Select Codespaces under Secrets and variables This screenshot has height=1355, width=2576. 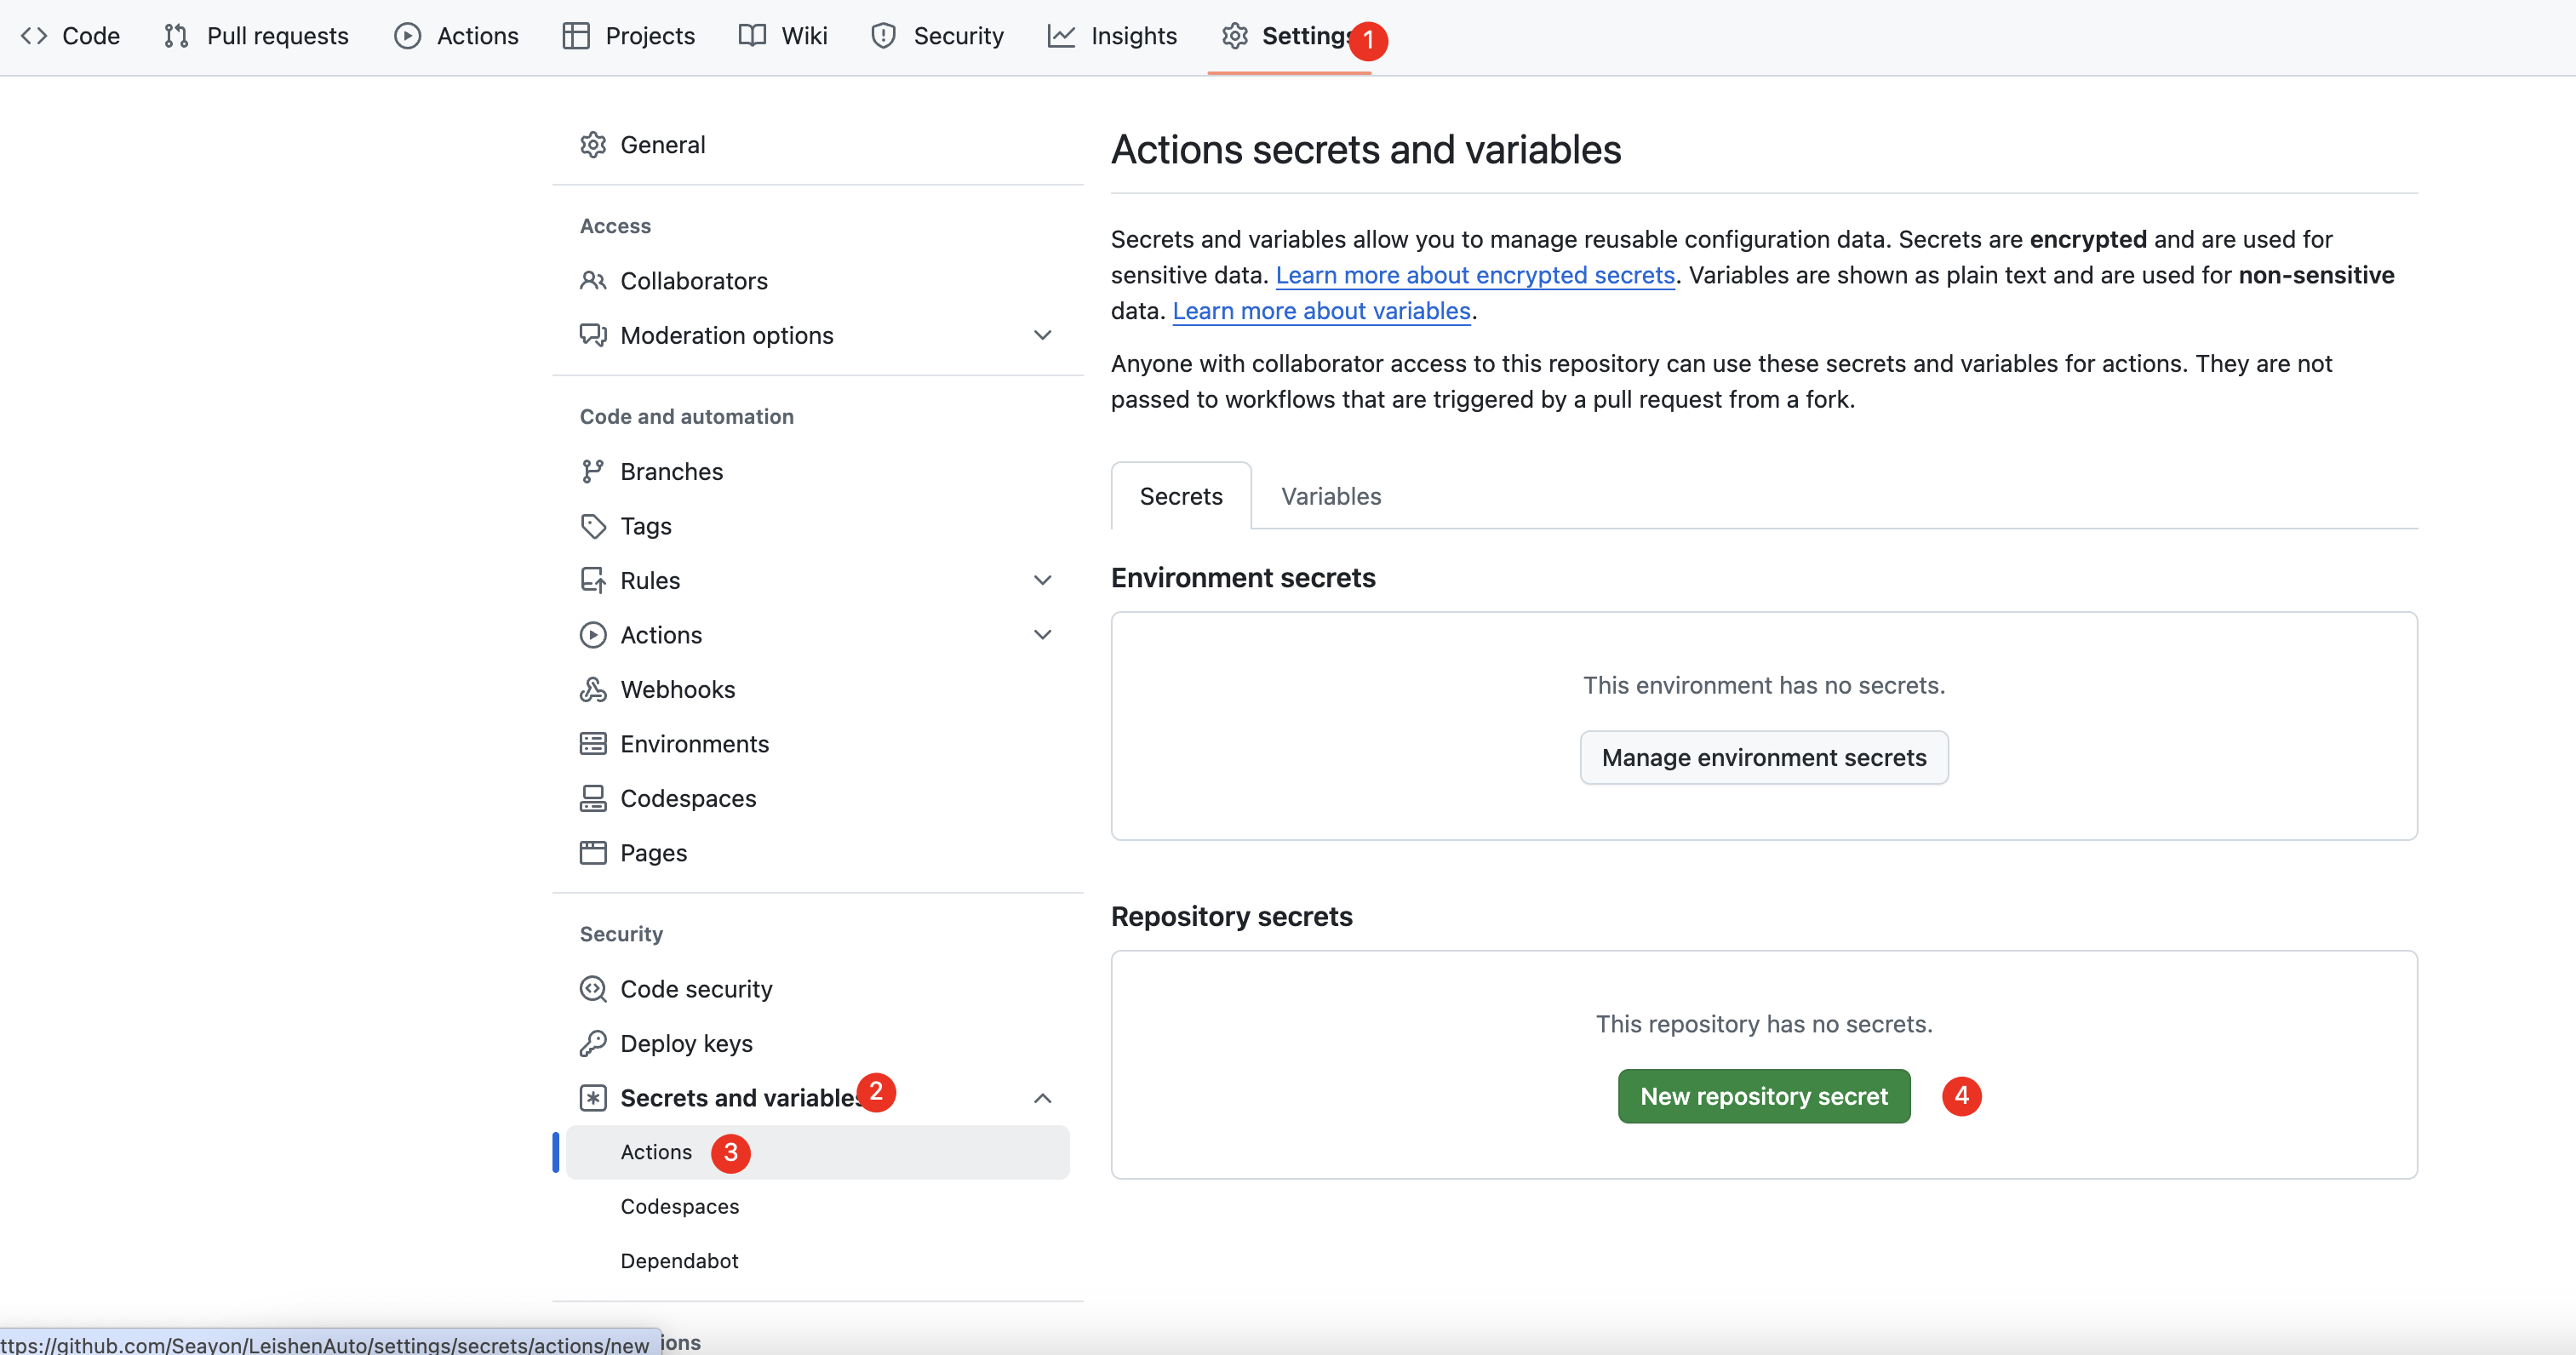(x=817, y=1206)
